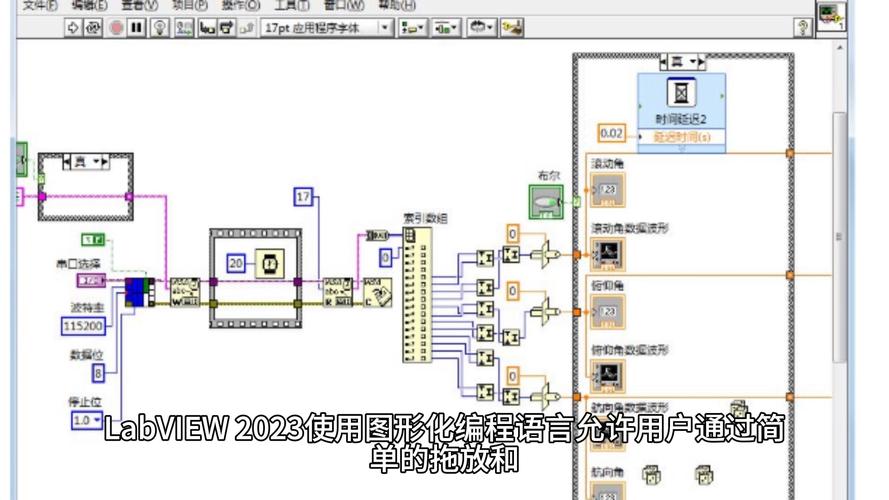Select the data bits constant 8
The image size is (889, 500).
point(98,373)
